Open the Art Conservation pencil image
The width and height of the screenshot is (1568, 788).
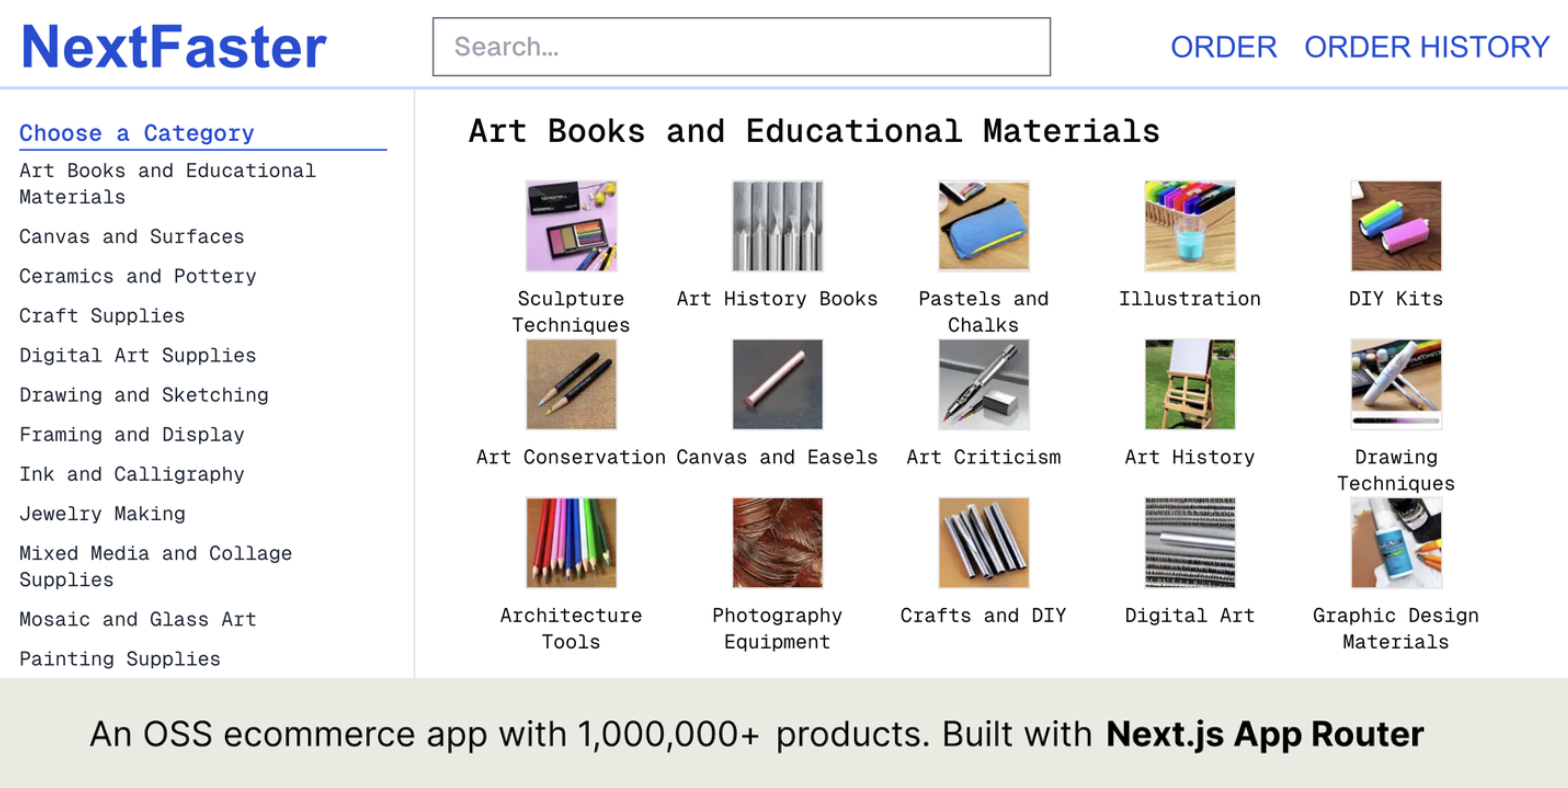click(571, 384)
